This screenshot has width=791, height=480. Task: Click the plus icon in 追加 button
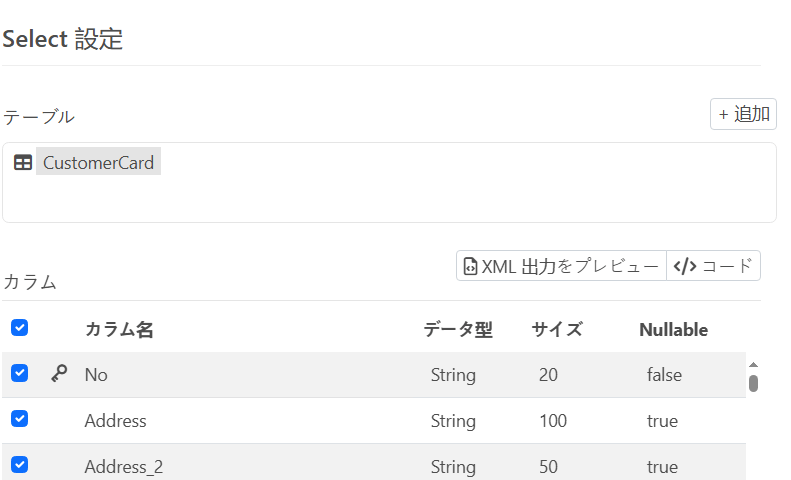pos(723,114)
